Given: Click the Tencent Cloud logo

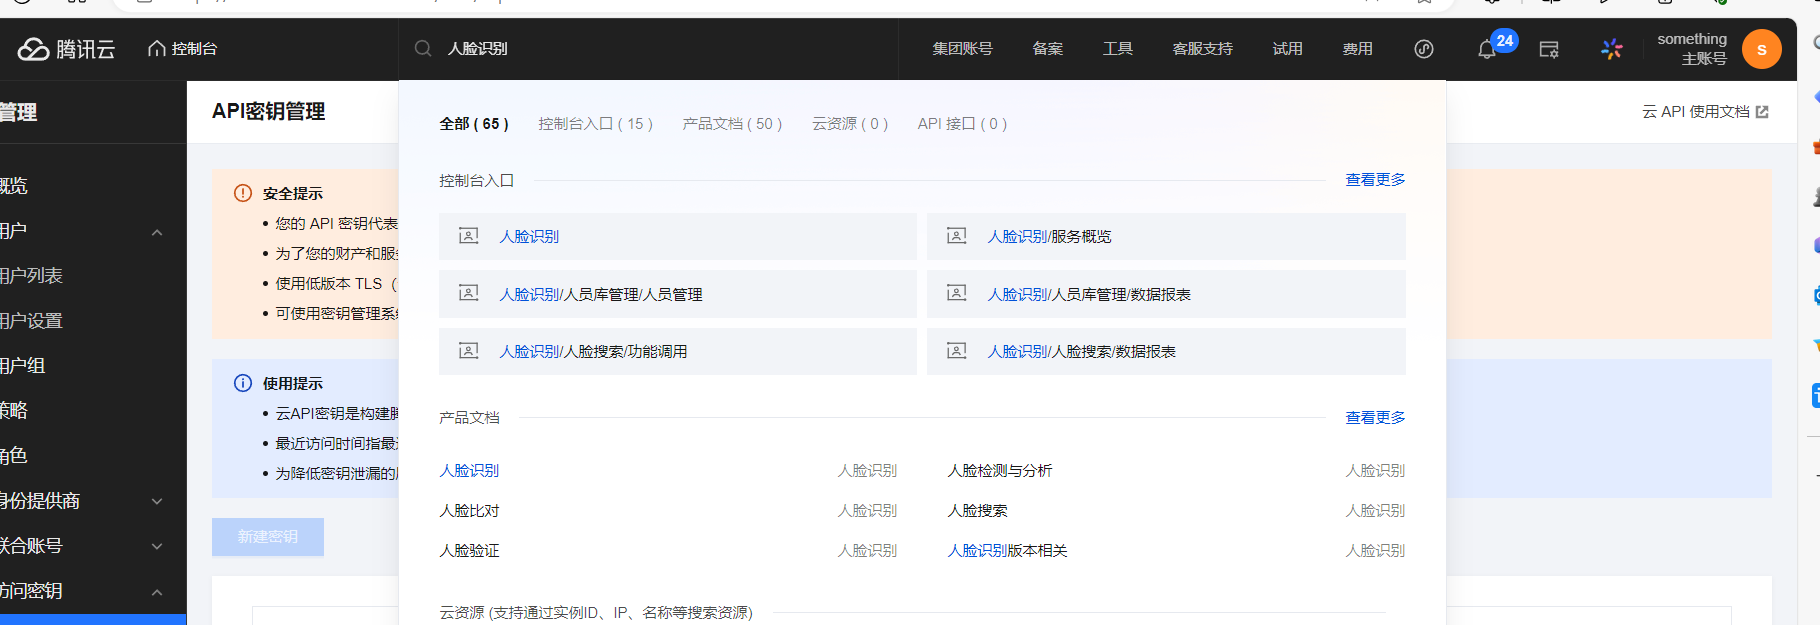Looking at the screenshot, I should pos(66,49).
